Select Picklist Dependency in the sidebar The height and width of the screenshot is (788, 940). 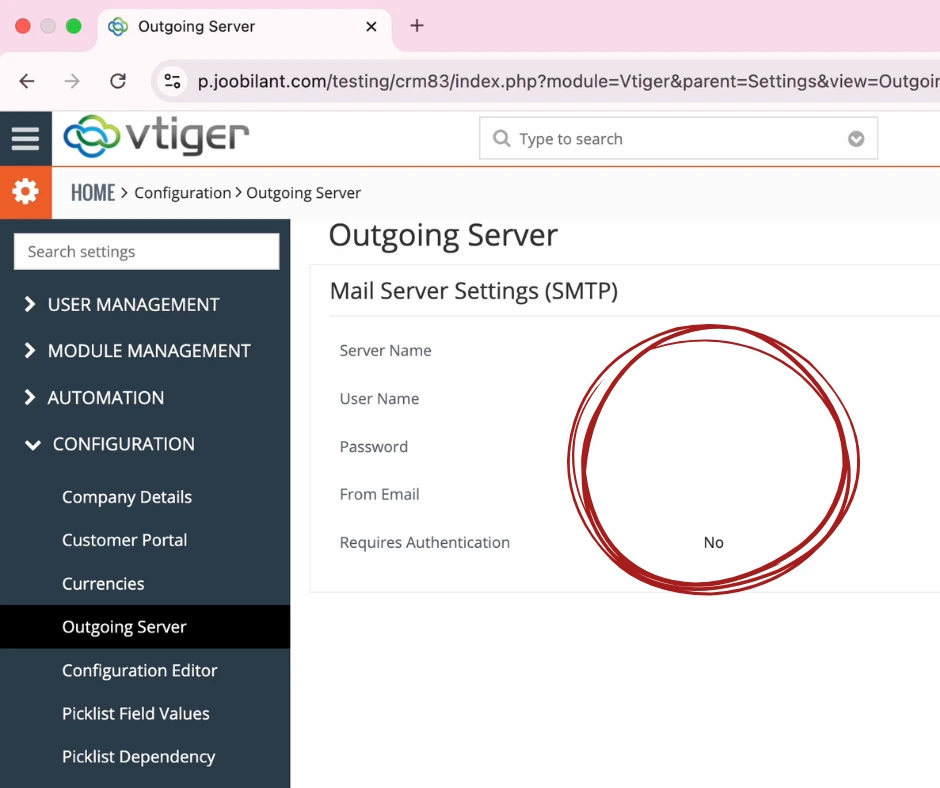coord(139,757)
